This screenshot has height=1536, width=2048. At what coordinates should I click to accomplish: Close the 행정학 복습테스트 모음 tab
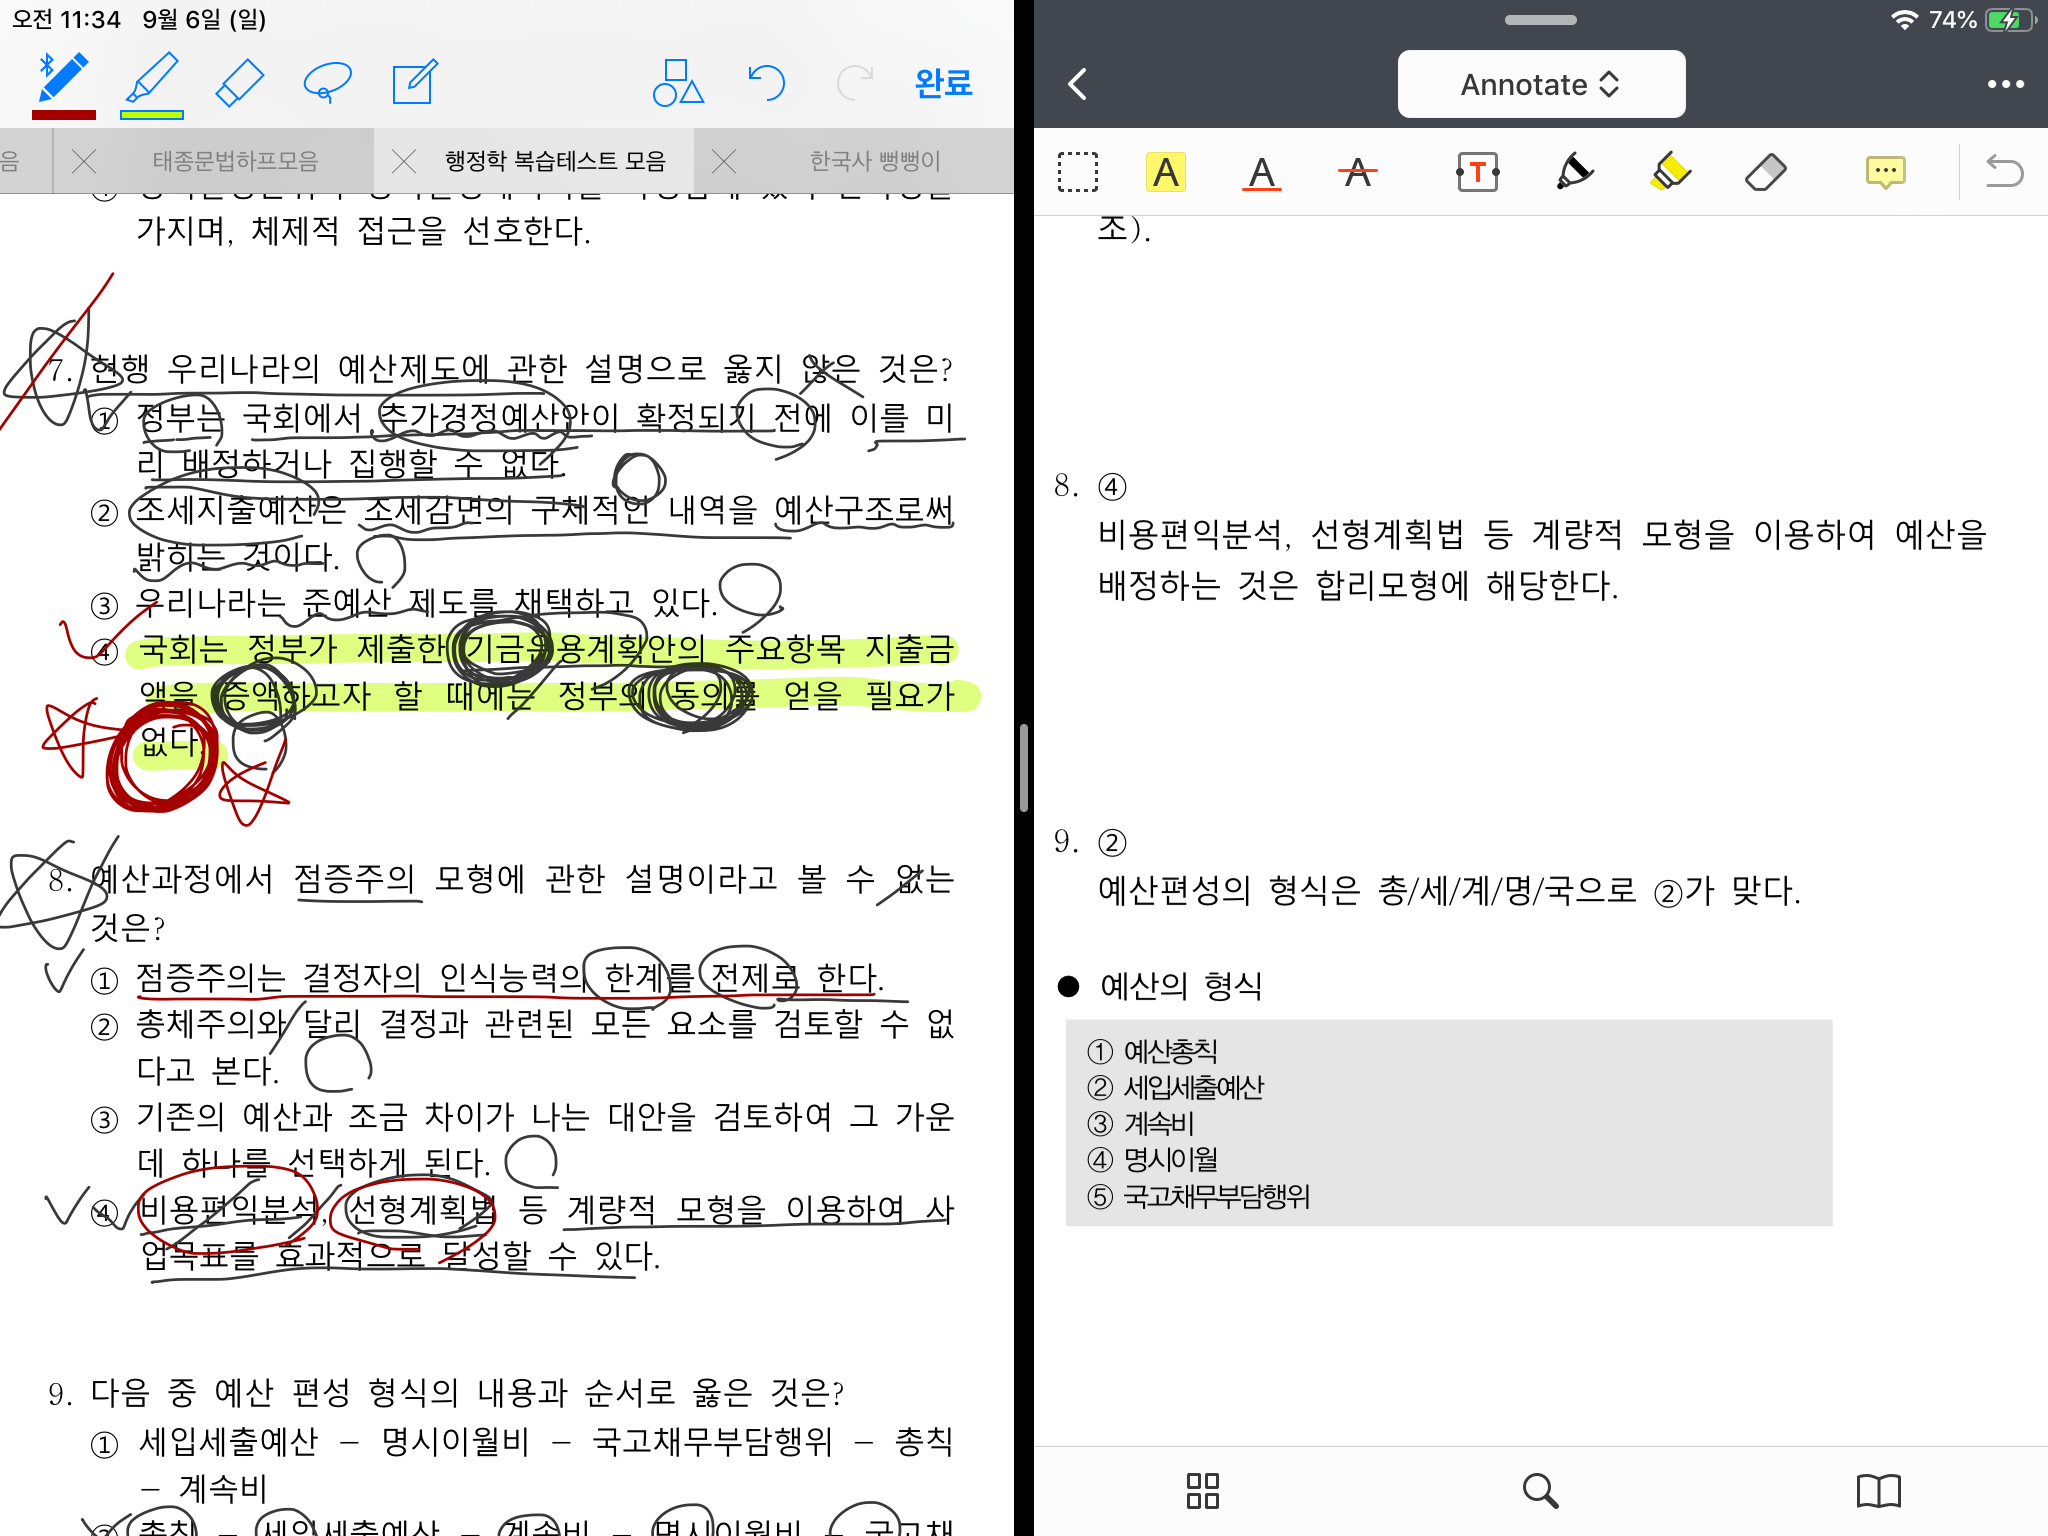pos(404,161)
